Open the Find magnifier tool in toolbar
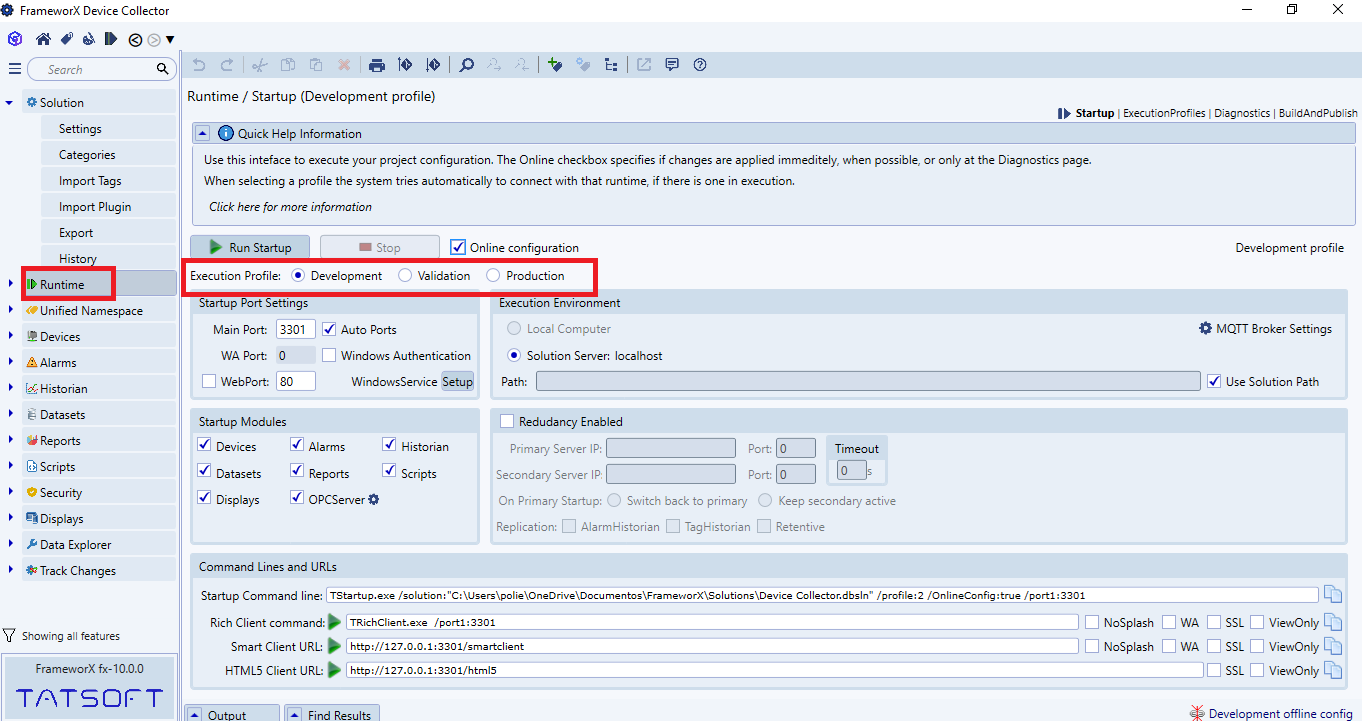 (x=467, y=65)
